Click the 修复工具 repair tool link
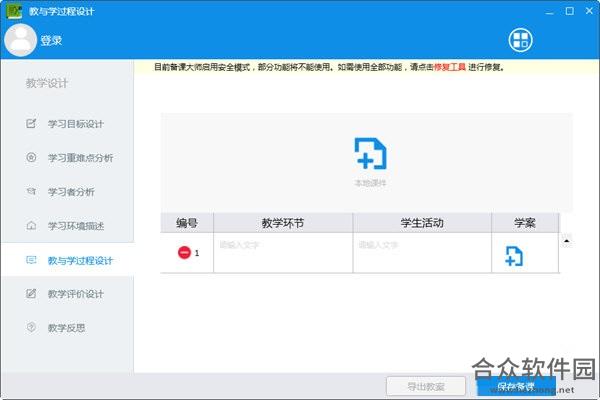This screenshot has height=400, width=600. [x=449, y=67]
